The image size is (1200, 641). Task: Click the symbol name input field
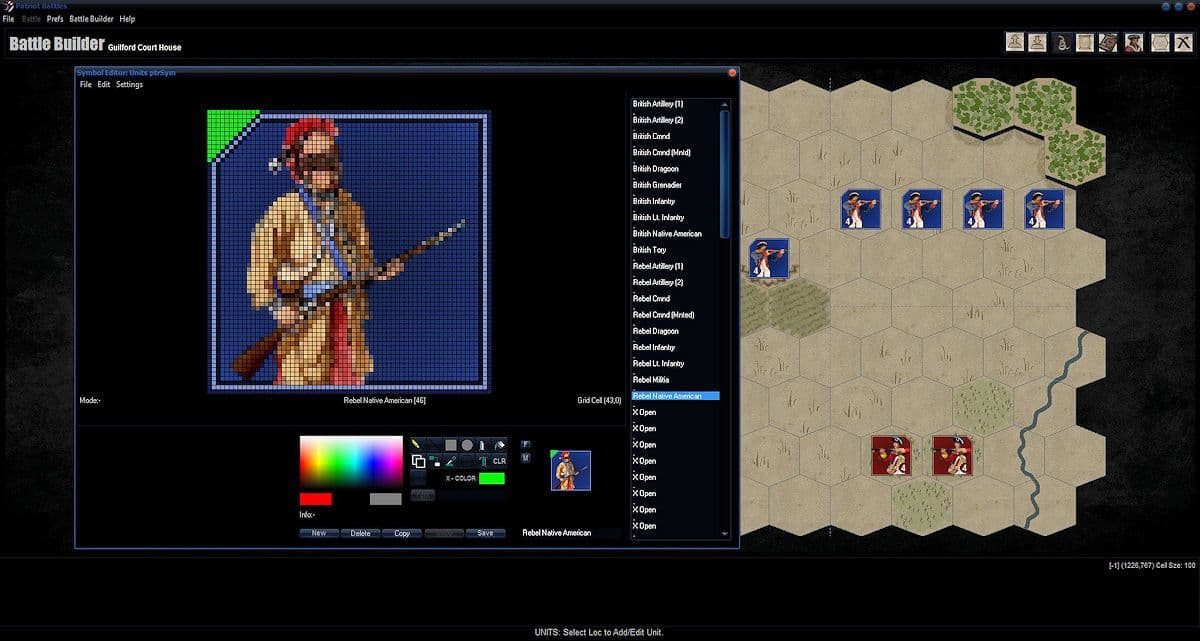[571, 533]
